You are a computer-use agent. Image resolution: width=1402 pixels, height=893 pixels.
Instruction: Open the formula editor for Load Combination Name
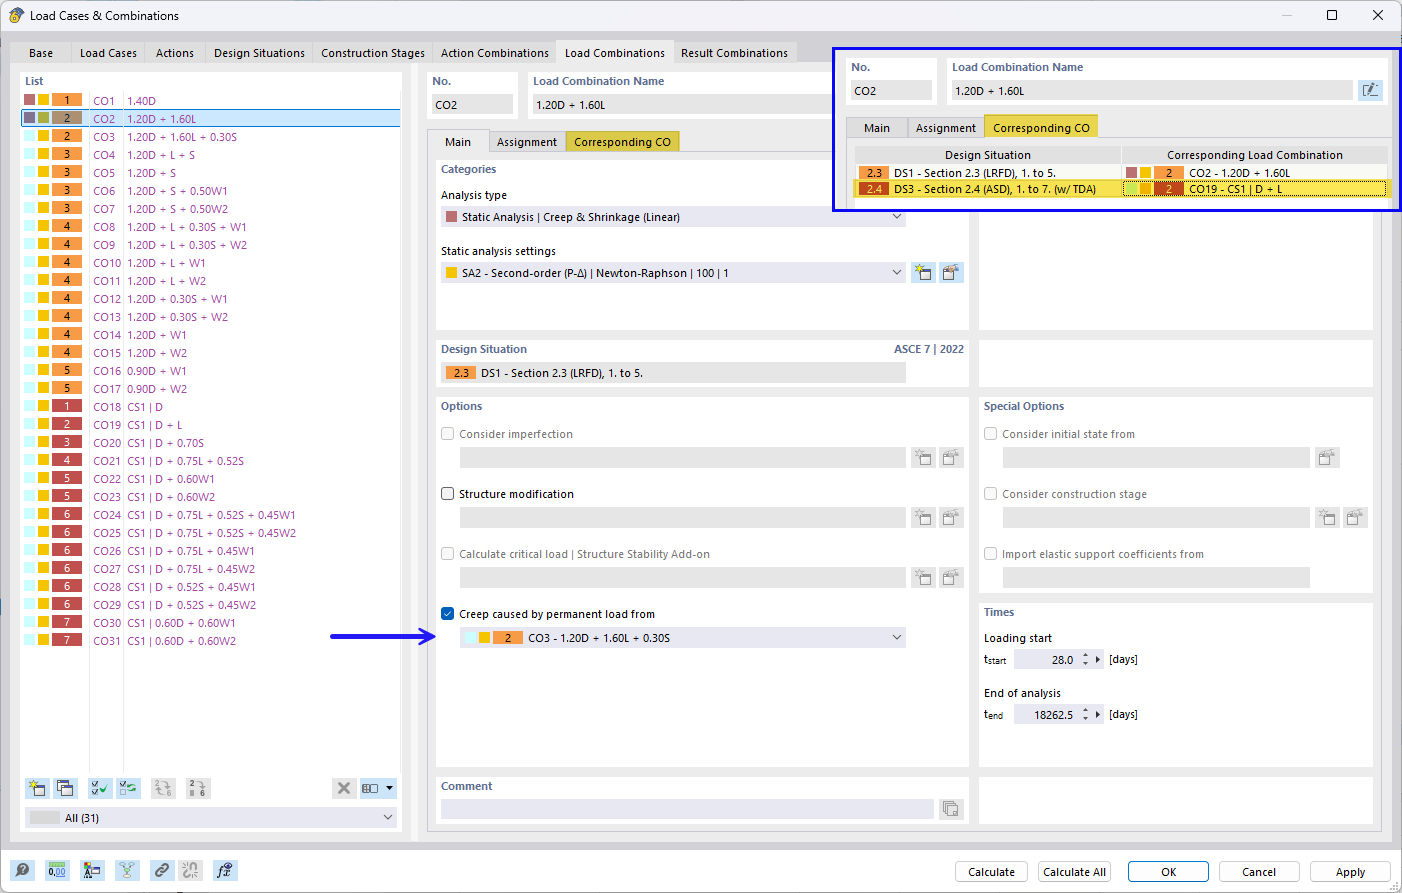click(x=1370, y=90)
